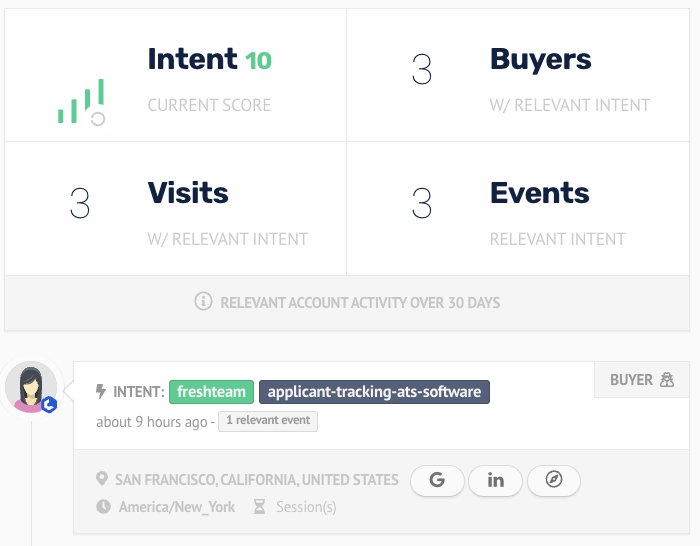
Task: Click the hourglass Session(s) icon
Action: [x=259, y=507]
